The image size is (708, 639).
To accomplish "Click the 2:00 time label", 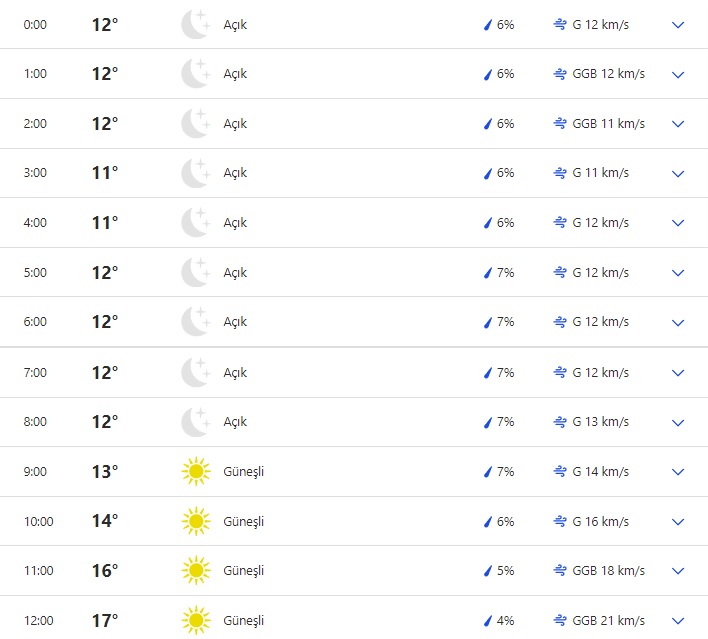I will 35,124.
